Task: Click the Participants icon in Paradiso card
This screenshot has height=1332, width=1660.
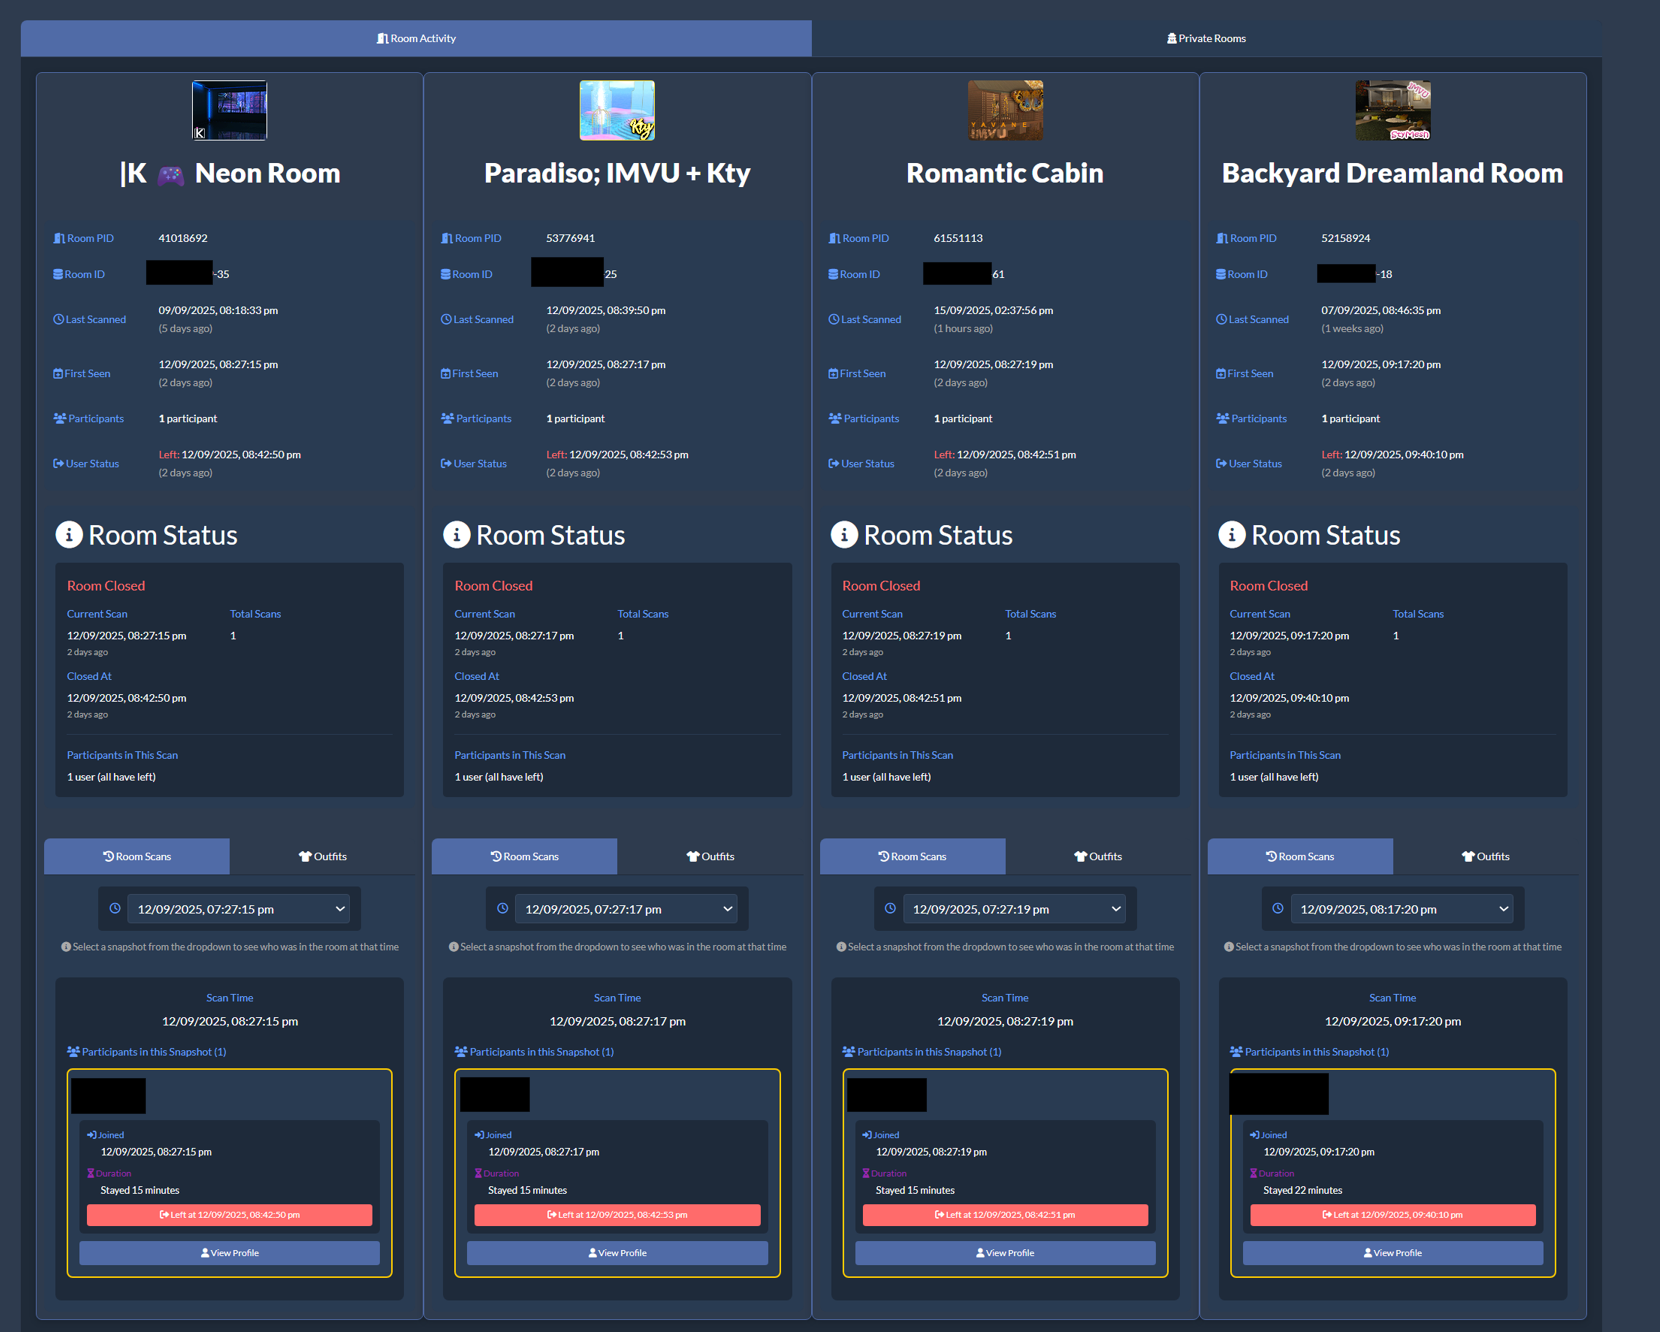Action: click(447, 419)
